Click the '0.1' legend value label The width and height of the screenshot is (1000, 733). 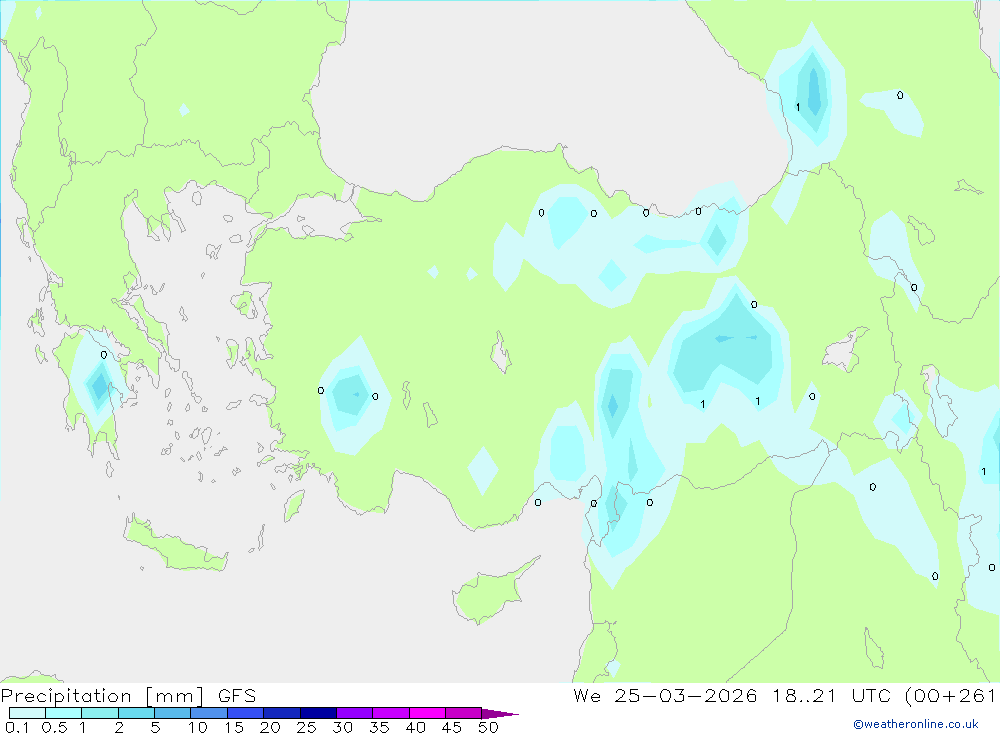pos(17,727)
